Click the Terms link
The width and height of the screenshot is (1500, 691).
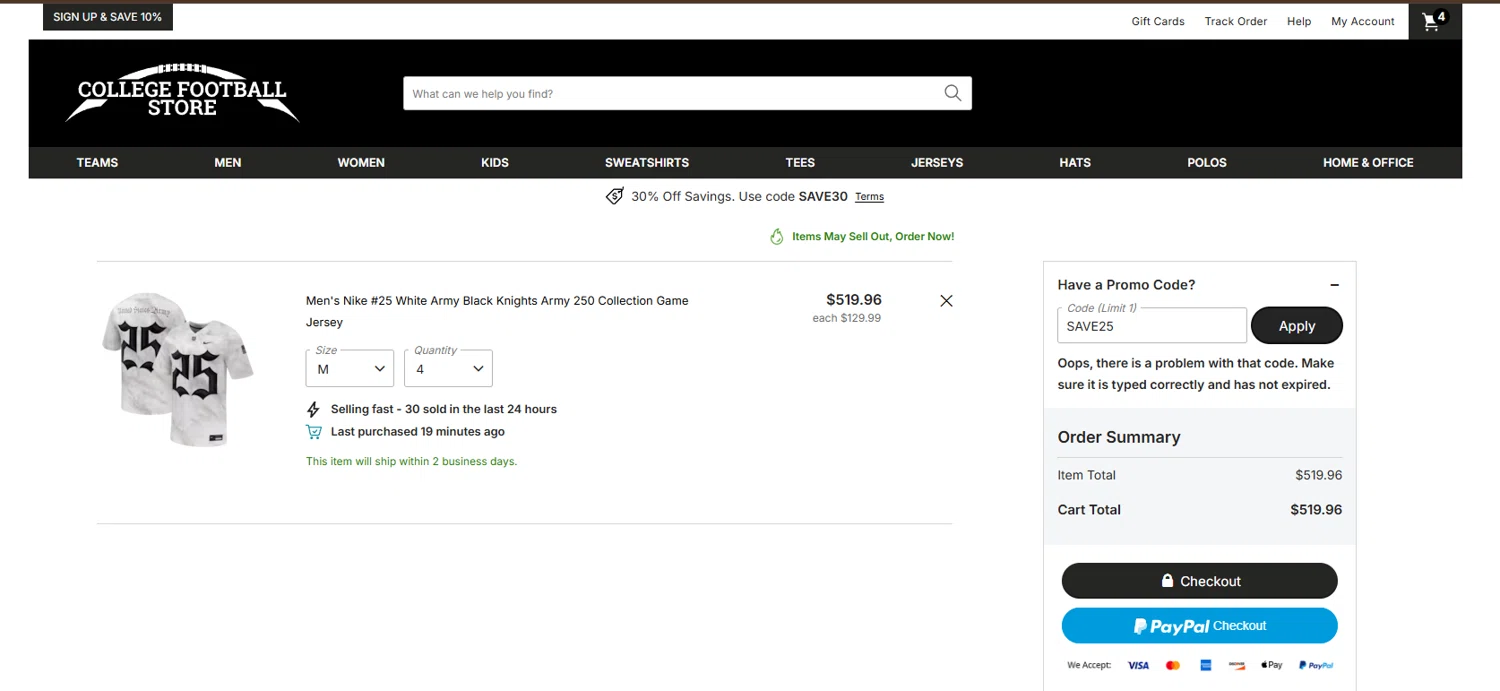(x=869, y=197)
